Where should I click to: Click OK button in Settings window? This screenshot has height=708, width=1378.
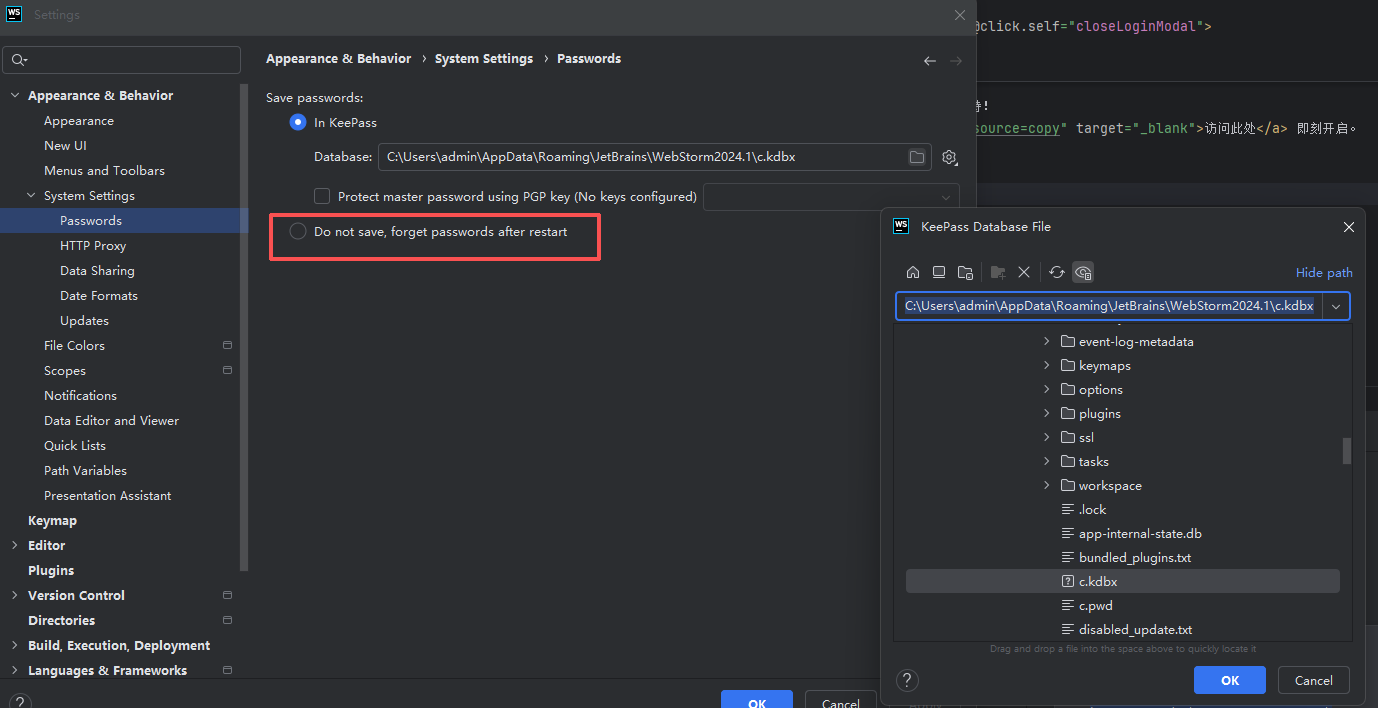pyautogui.click(x=757, y=700)
